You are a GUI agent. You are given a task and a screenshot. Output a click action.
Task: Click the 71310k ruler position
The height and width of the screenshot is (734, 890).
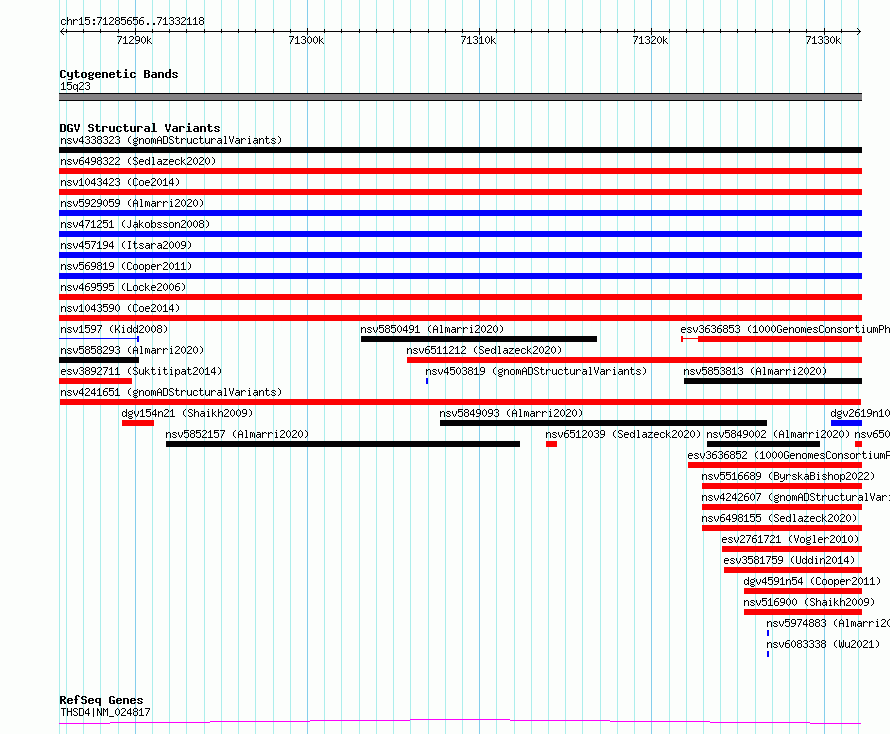(x=478, y=40)
